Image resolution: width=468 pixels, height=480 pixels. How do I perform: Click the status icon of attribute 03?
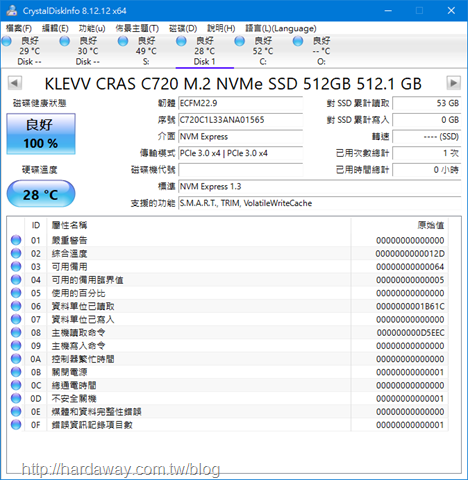click(x=16, y=266)
